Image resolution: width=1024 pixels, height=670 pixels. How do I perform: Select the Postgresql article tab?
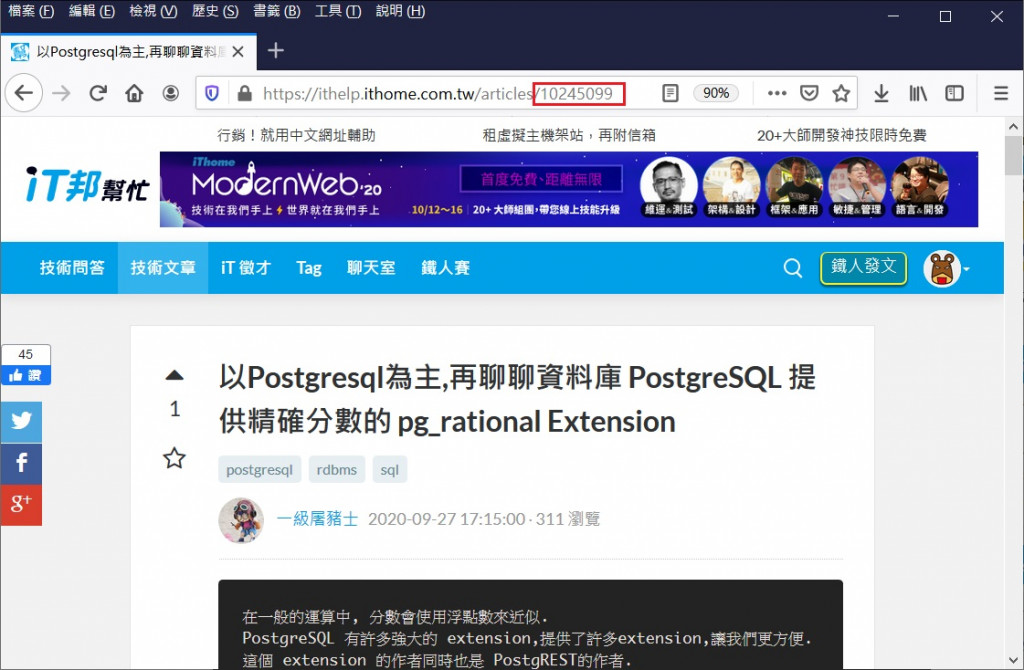point(129,52)
